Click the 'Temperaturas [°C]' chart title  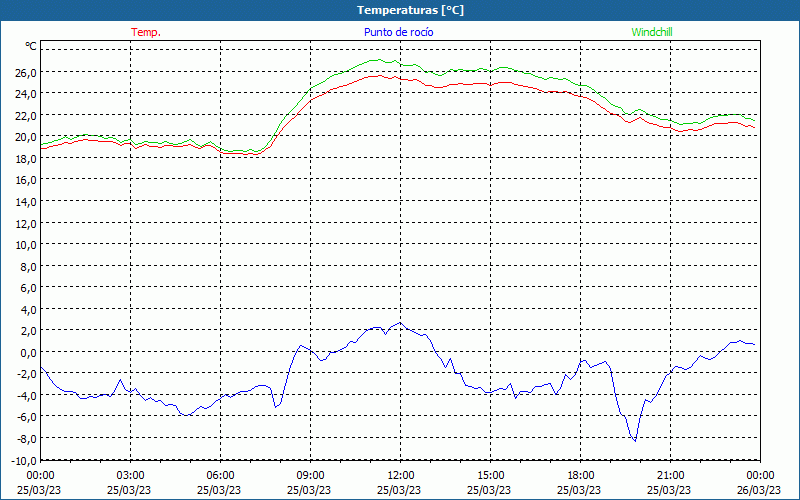(410, 10)
